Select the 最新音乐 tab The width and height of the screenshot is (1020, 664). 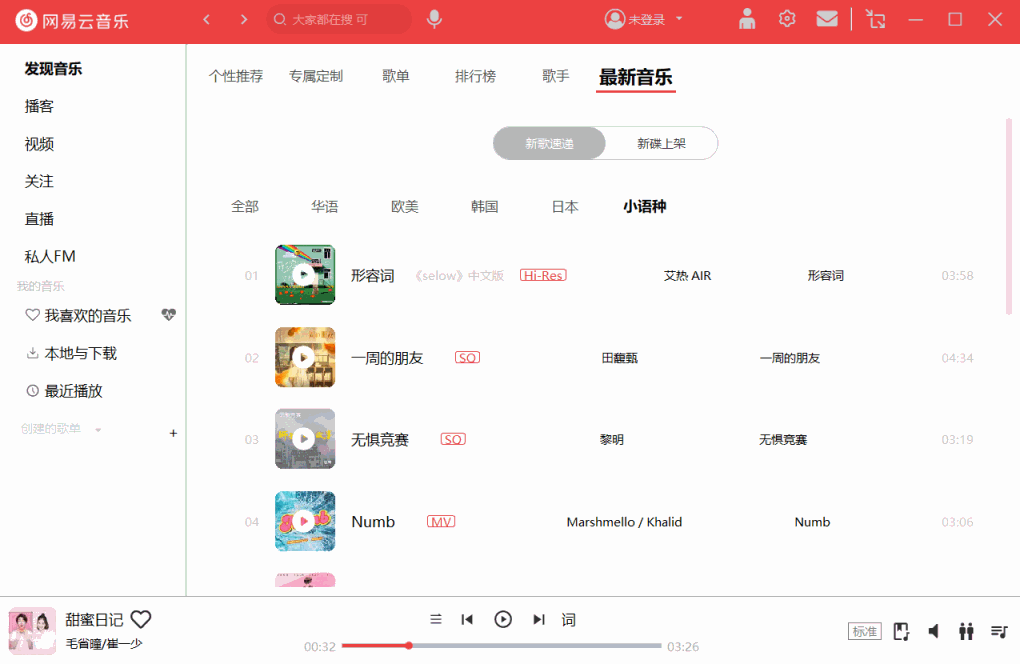(636, 78)
